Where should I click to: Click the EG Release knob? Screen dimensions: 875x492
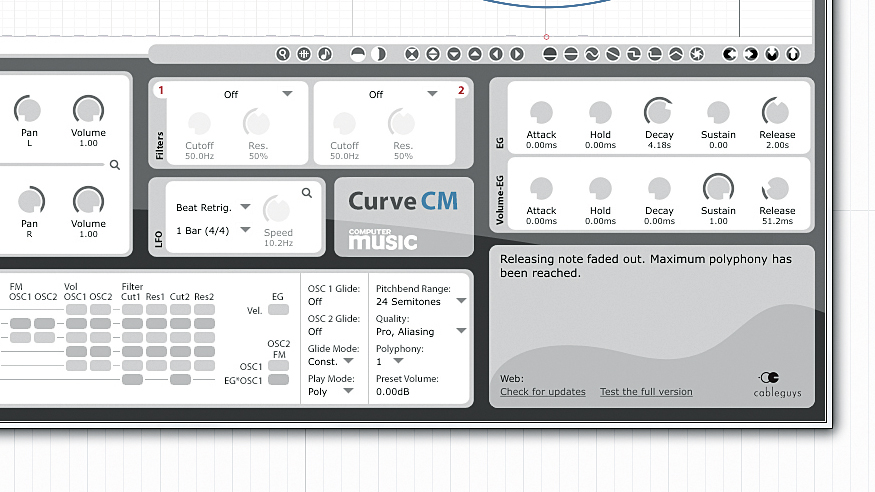click(776, 112)
